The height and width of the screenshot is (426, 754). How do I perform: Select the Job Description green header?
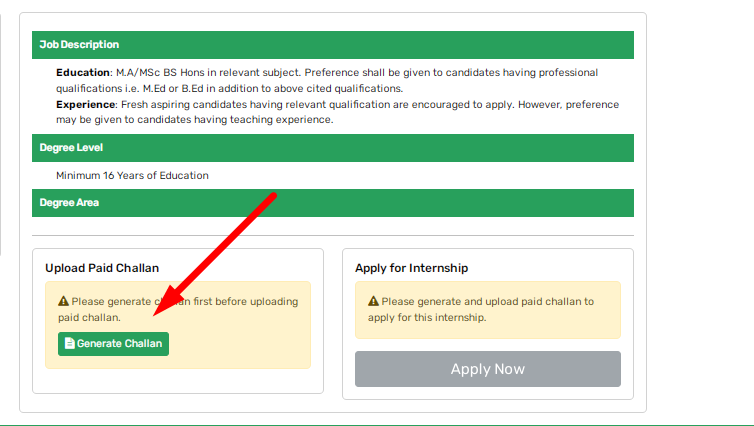coord(332,45)
